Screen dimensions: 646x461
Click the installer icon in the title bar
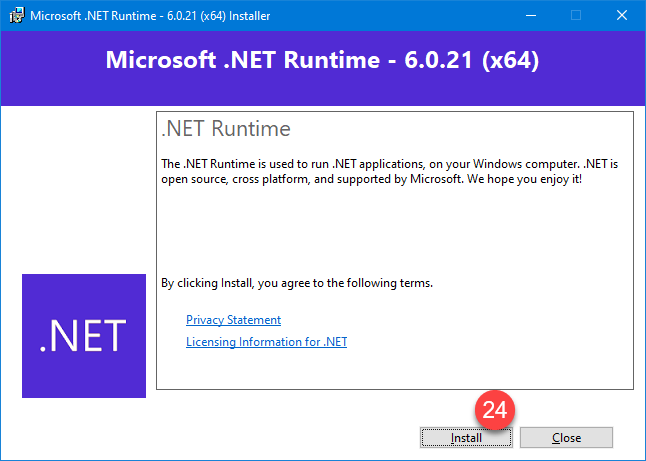tap(13, 16)
